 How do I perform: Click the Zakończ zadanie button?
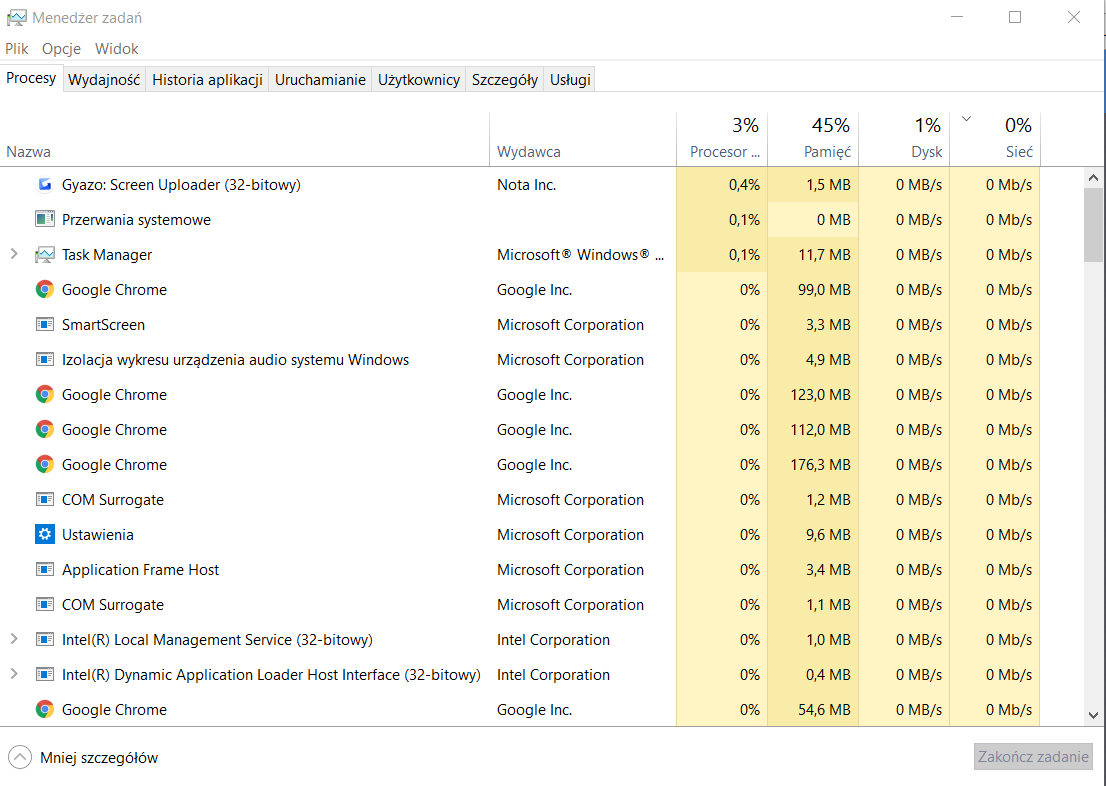(x=1033, y=757)
